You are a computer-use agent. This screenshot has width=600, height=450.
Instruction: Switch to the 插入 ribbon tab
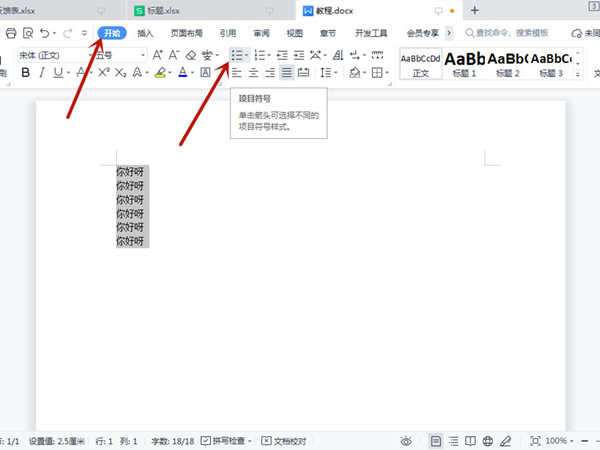146,33
